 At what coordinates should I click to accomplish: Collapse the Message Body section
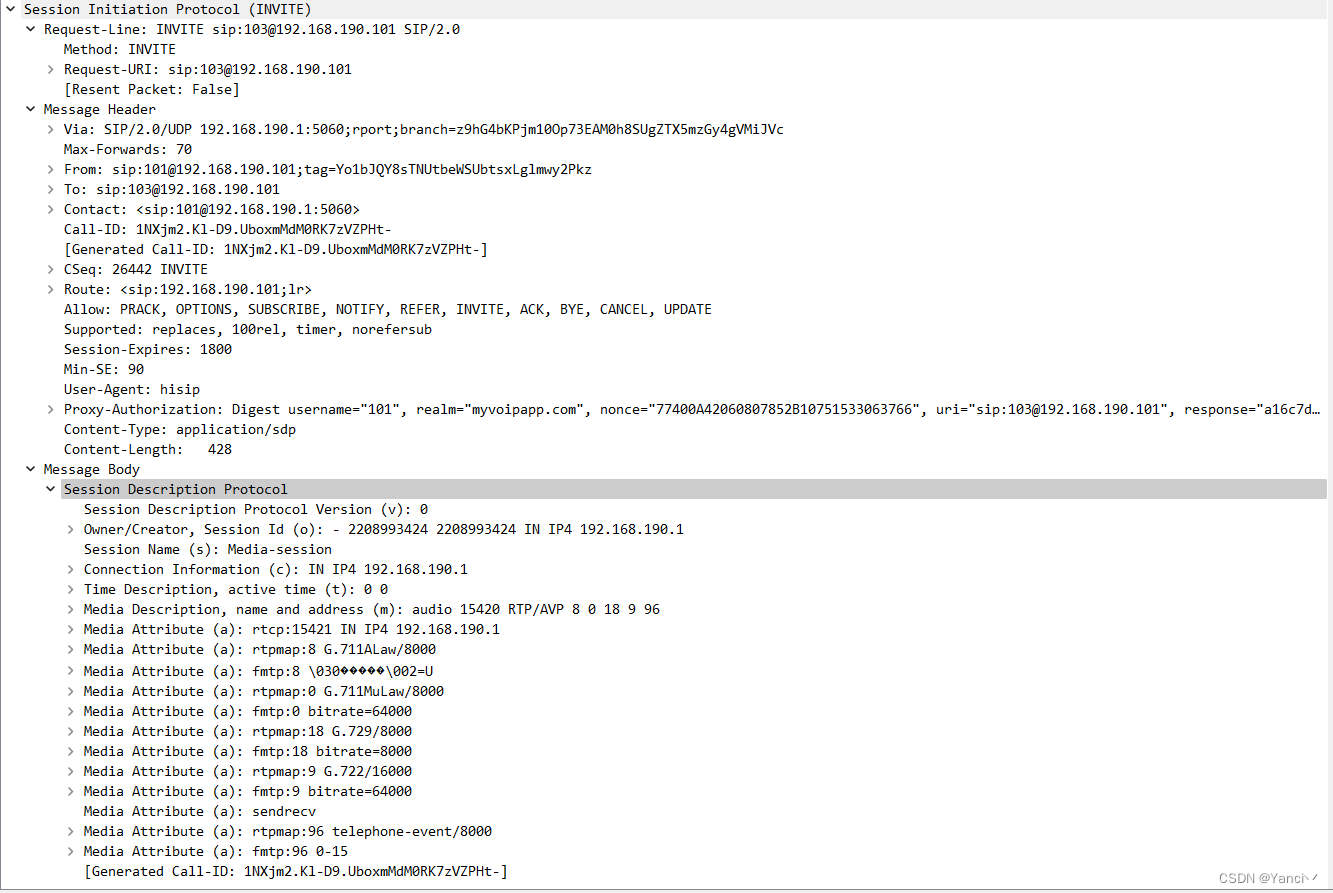29,469
